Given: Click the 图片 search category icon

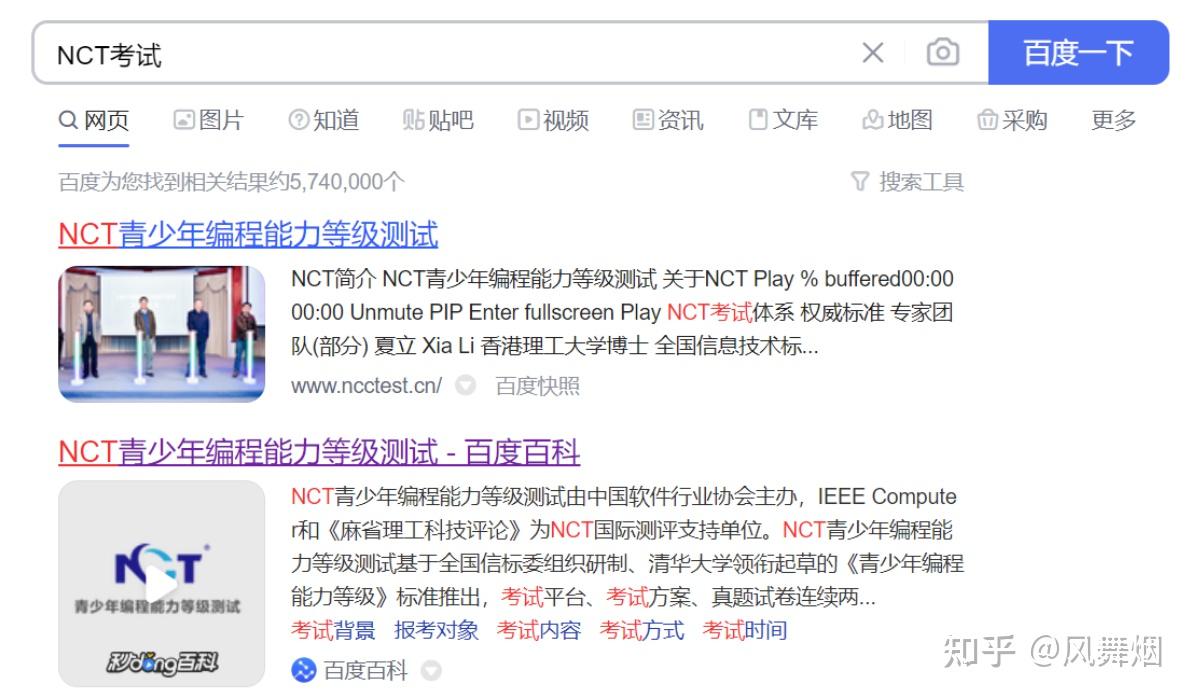Looking at the screenshot, I should pos(183,120).
